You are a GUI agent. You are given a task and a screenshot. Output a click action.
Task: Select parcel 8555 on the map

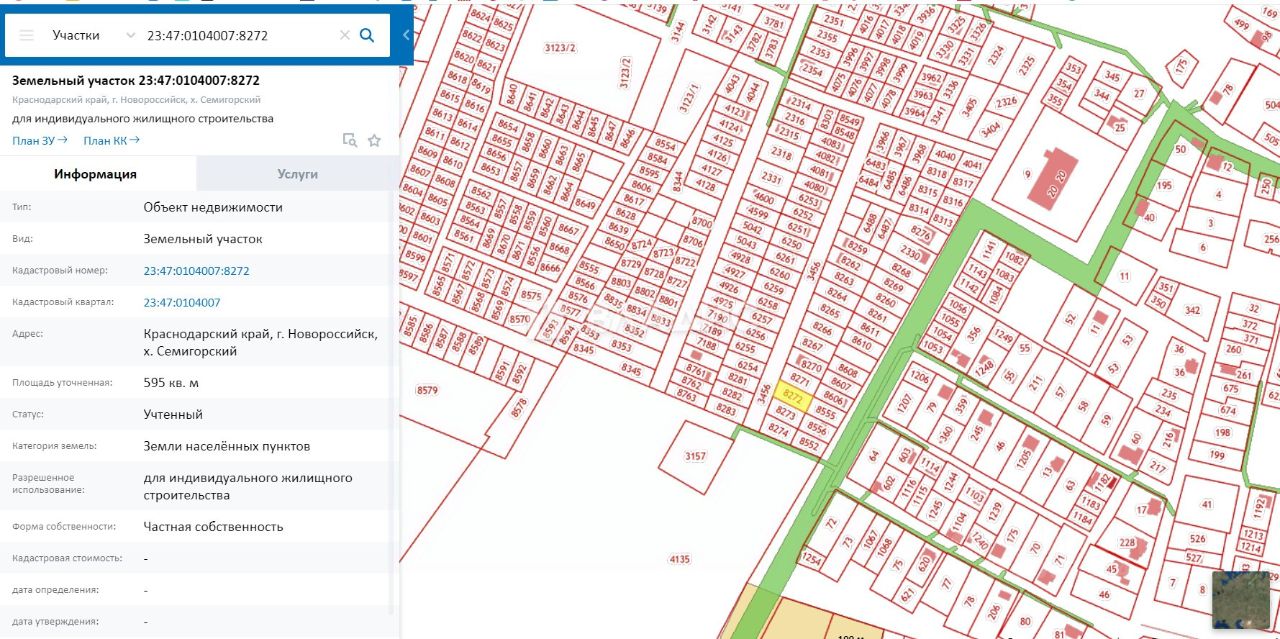click(x=825, y=412)
